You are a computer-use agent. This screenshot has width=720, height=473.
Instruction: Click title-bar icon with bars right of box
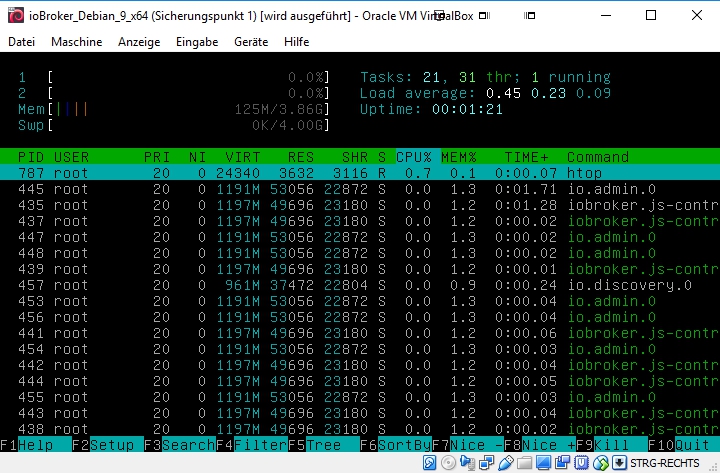pos(484,16)
